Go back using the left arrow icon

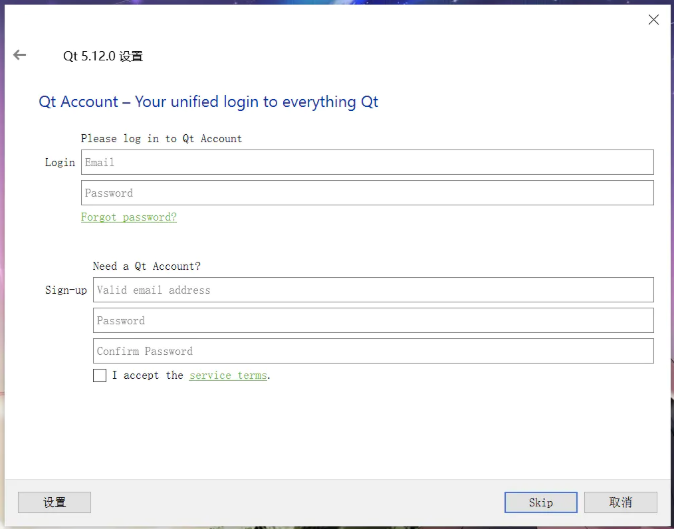pyautogui.click(x=19, y=55)
